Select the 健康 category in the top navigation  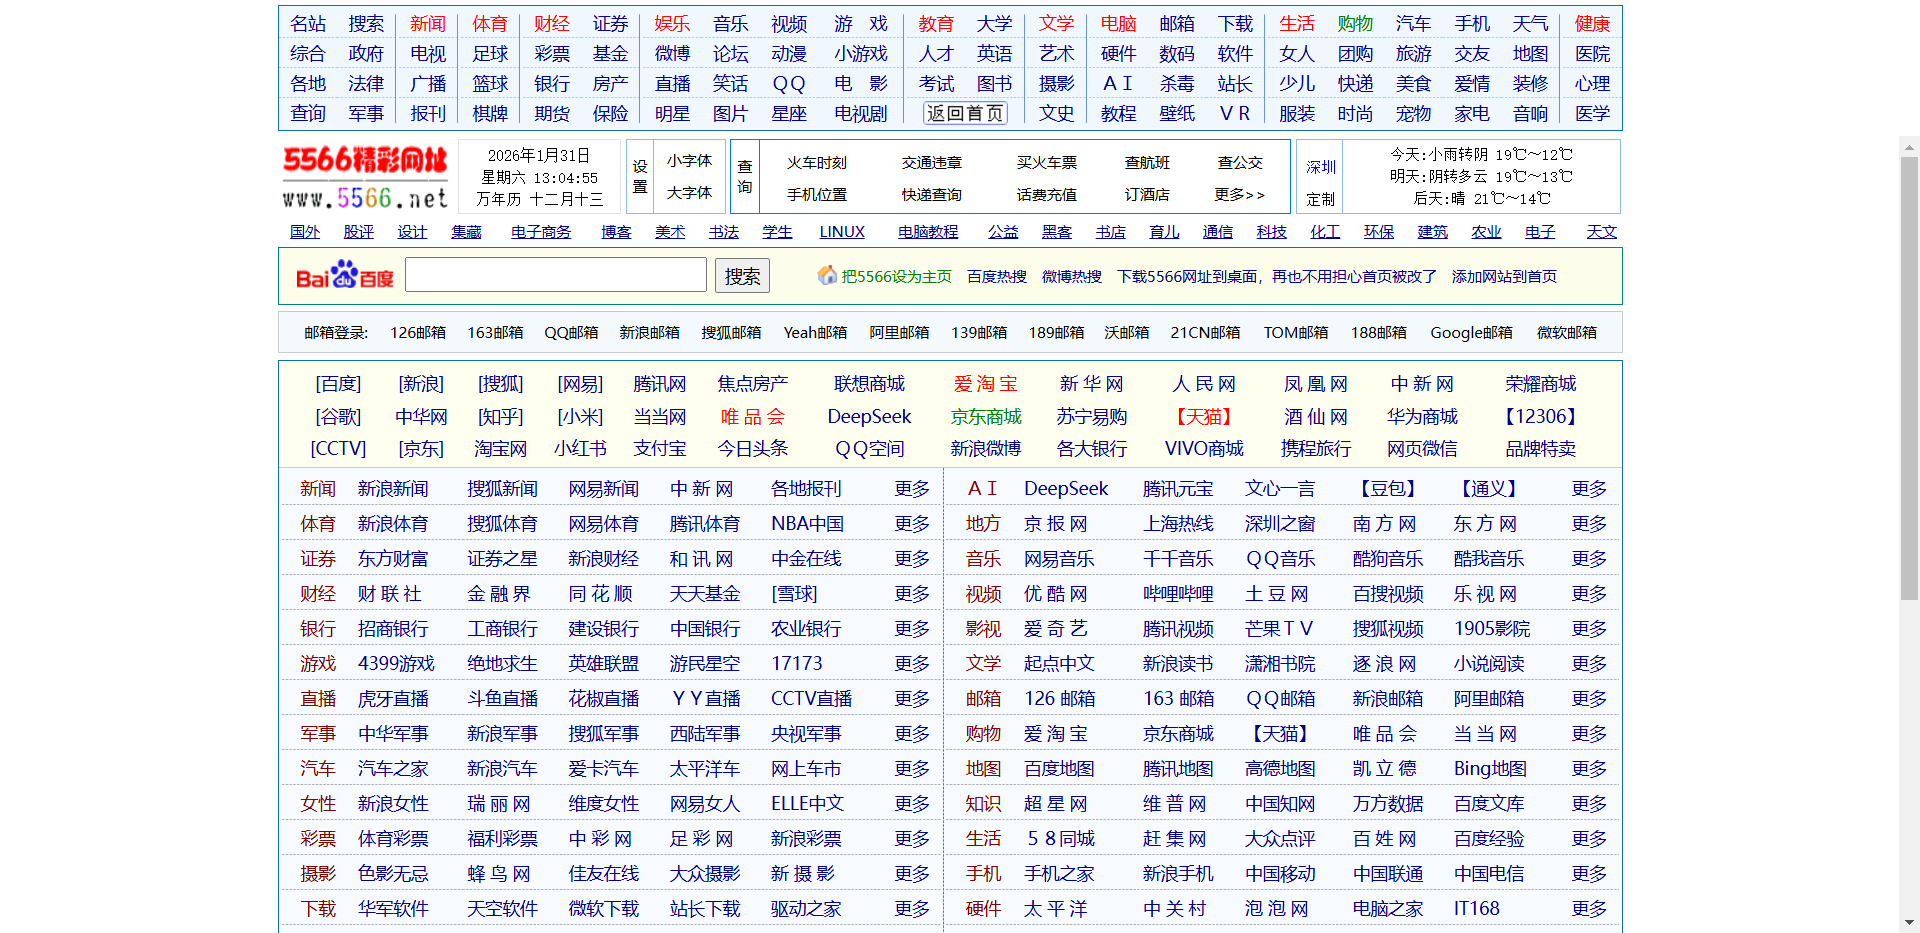point(1591,23)
